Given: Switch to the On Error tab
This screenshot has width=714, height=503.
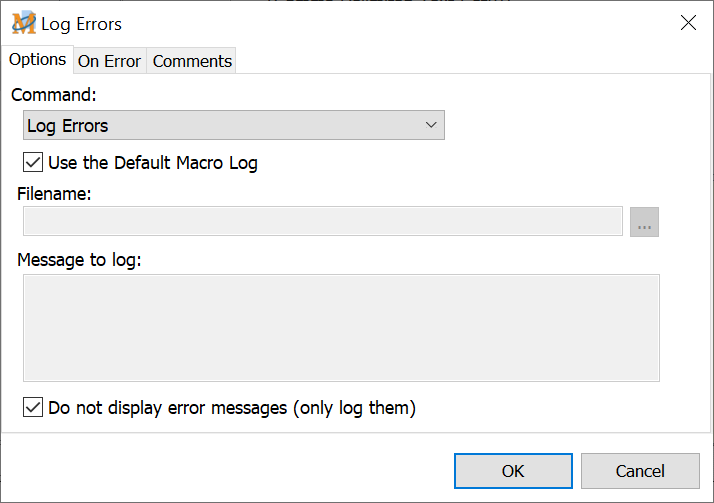Looking at the screenshot, I should tap(109, 61).
